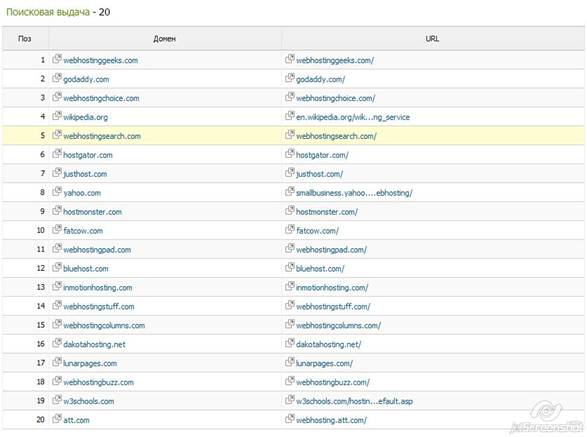Click external-link icon beside hostgator.com domain
This screenshot has height=437, width=587.
point(57,154)
